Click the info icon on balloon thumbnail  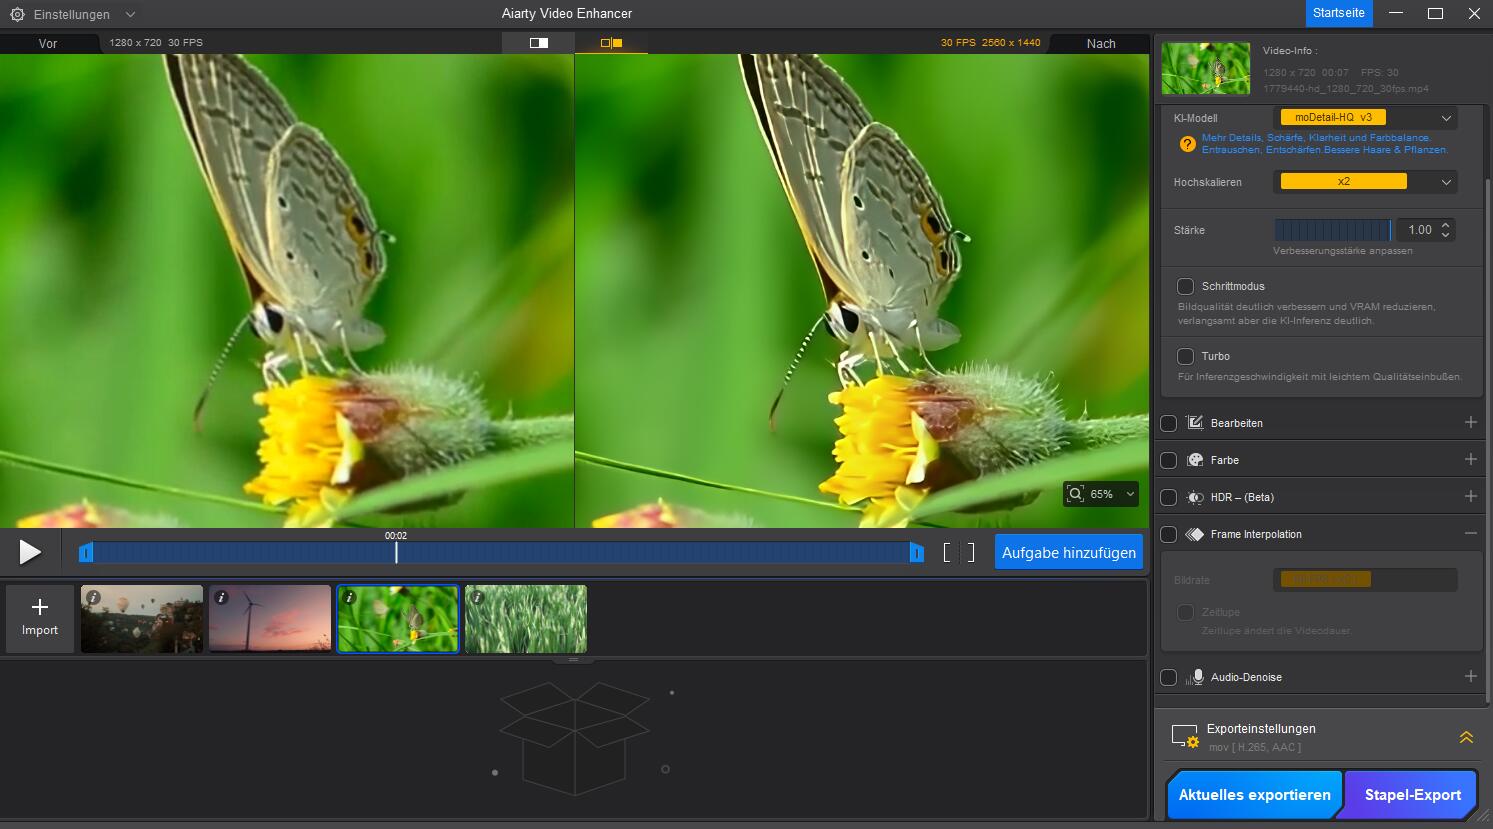[93, 597]
